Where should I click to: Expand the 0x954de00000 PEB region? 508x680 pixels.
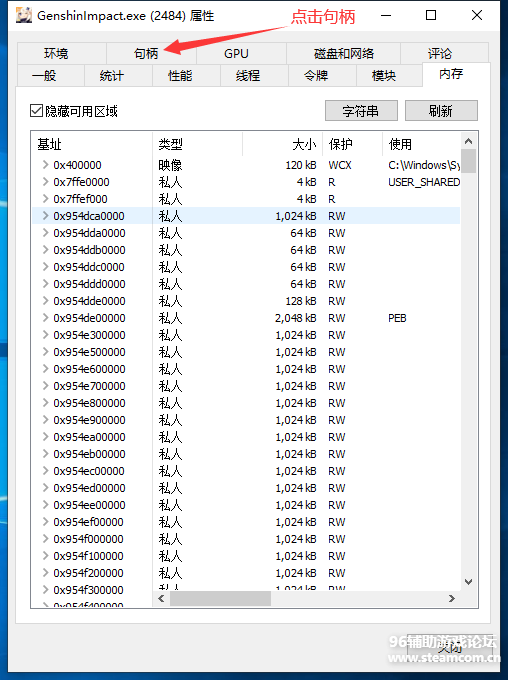pyautogui.click(x=45, y=318)
